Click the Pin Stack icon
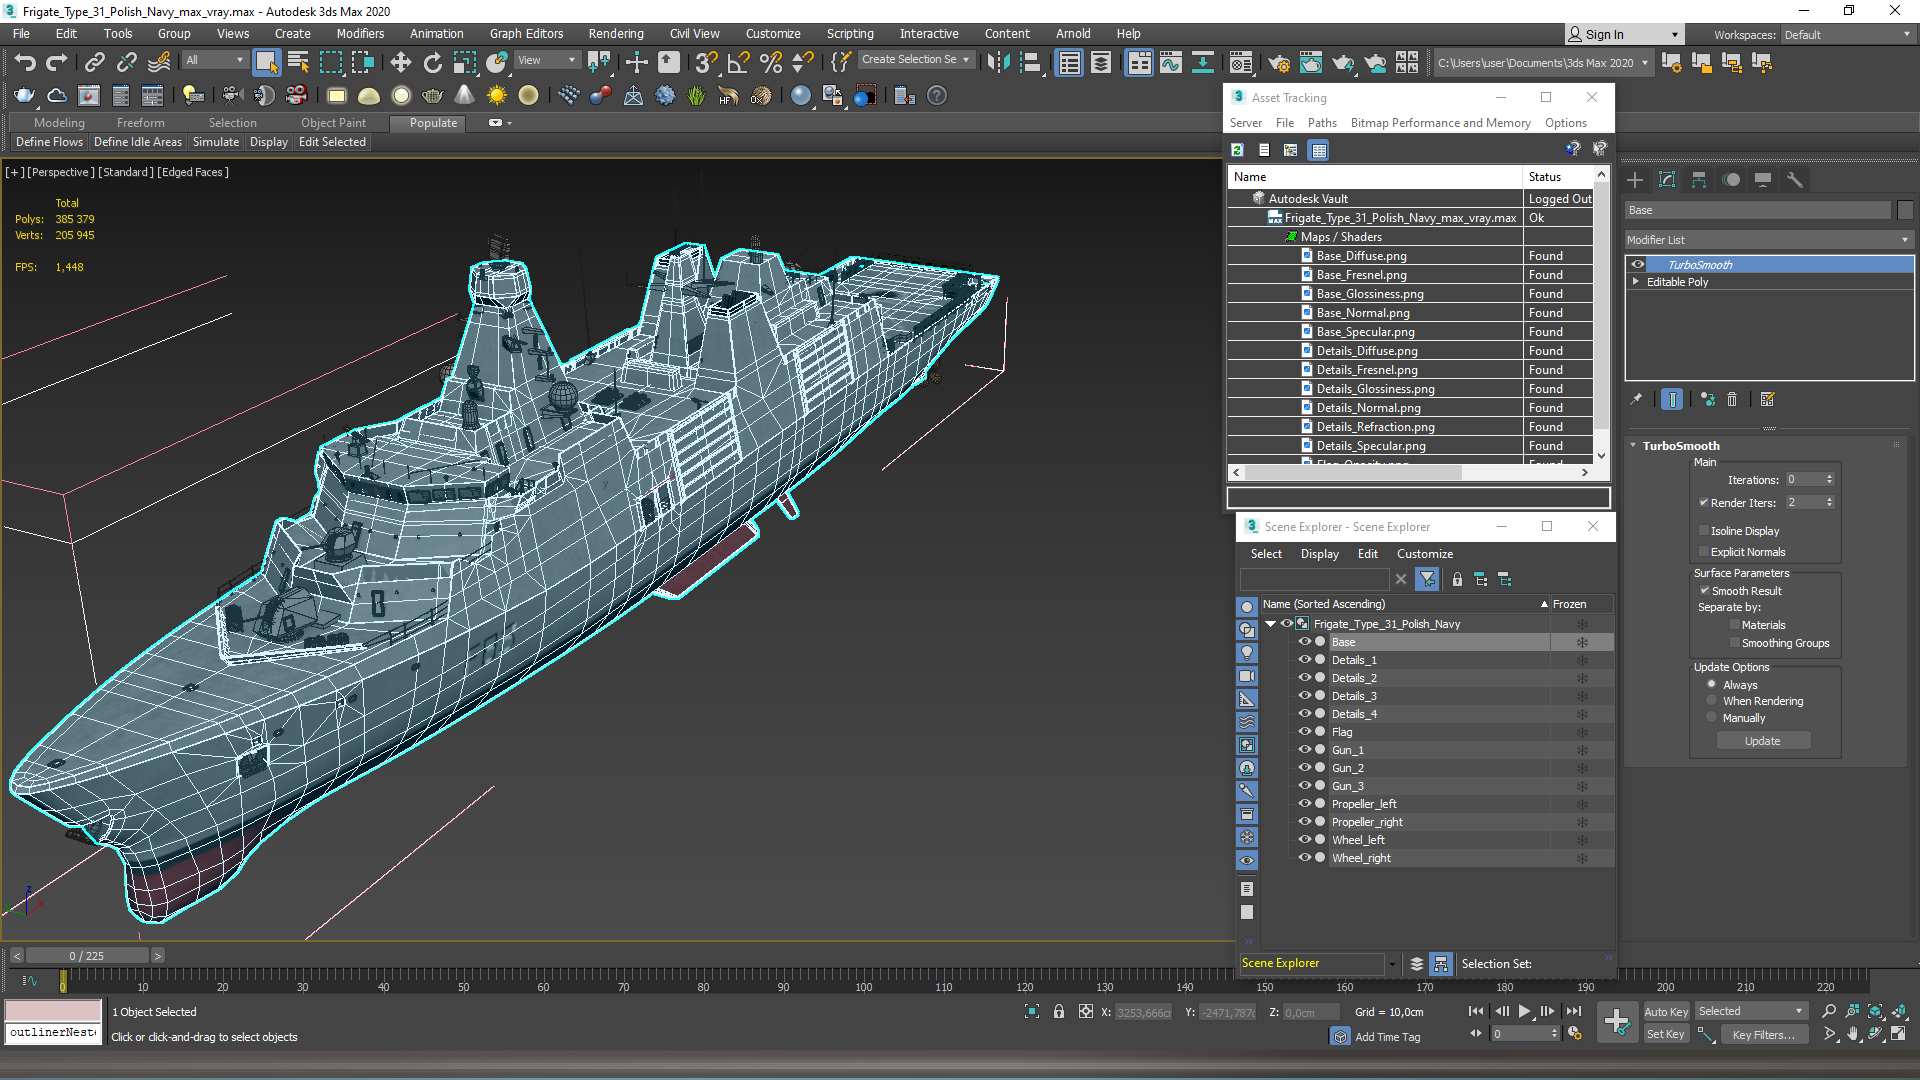Image resolution: width=1920 pixels, height=1080 pixels. click(1636, 399)
